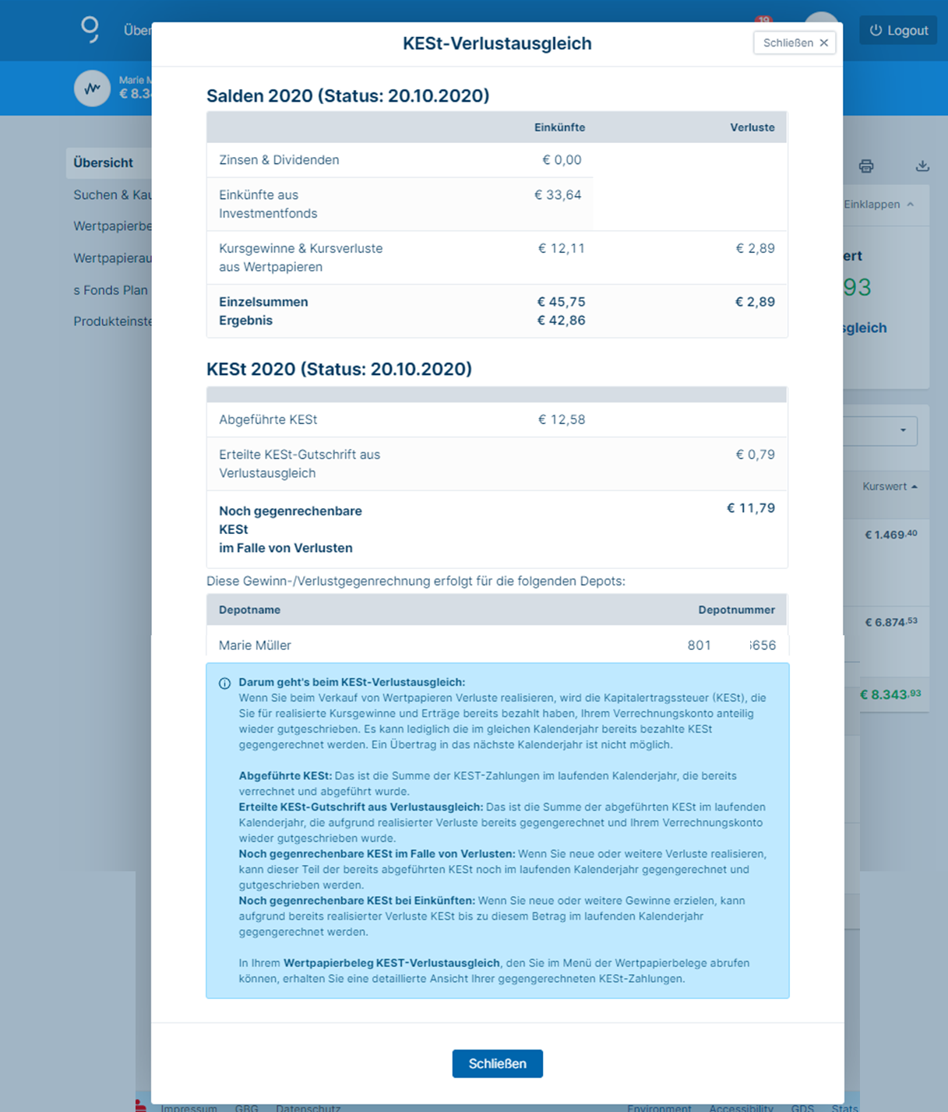Screen dimensions: 948x1112
Task: Click the € 6.874,53 Kurswert entry
Action: click(x=891, y=622)
